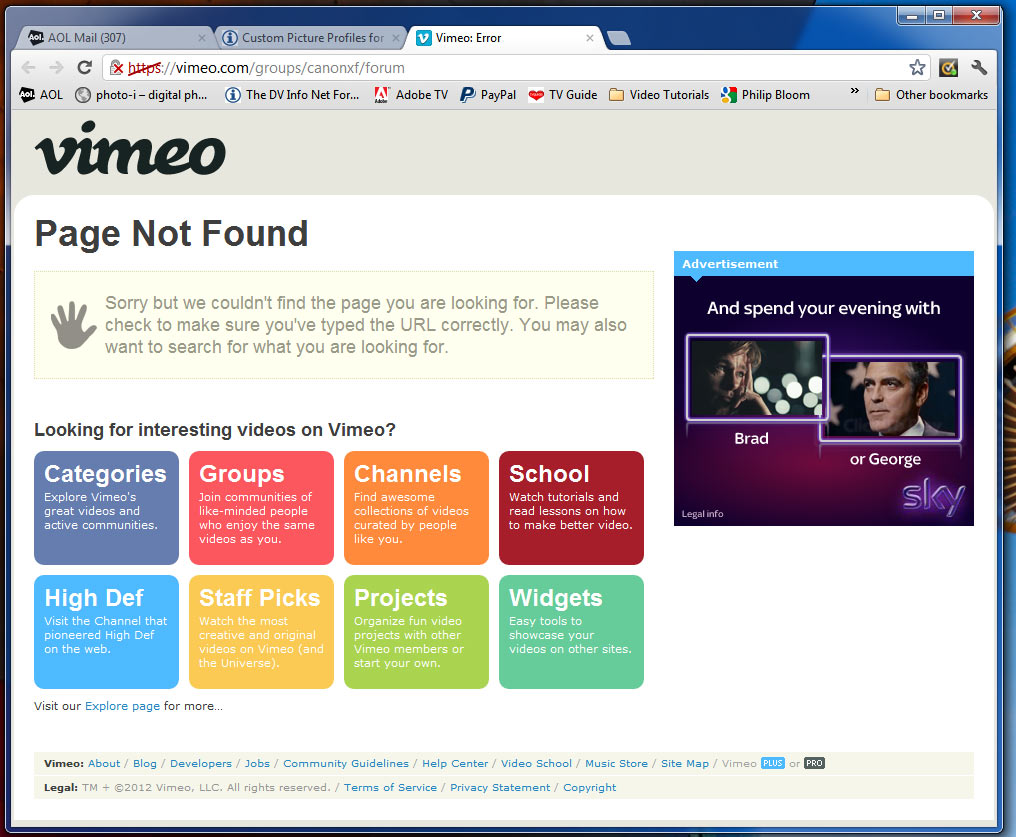Open the High Def tile
The height and width of the screenshot is (837, 1016).
[106, 632]
